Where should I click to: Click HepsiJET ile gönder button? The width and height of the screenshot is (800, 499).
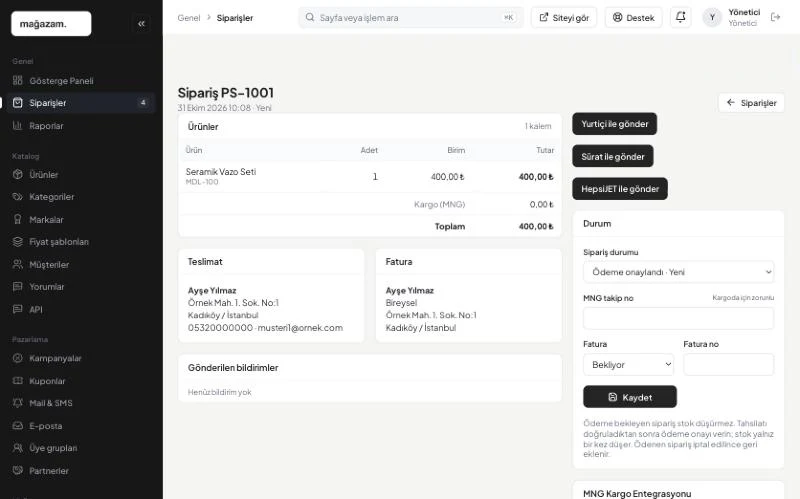tap(620, 189)
